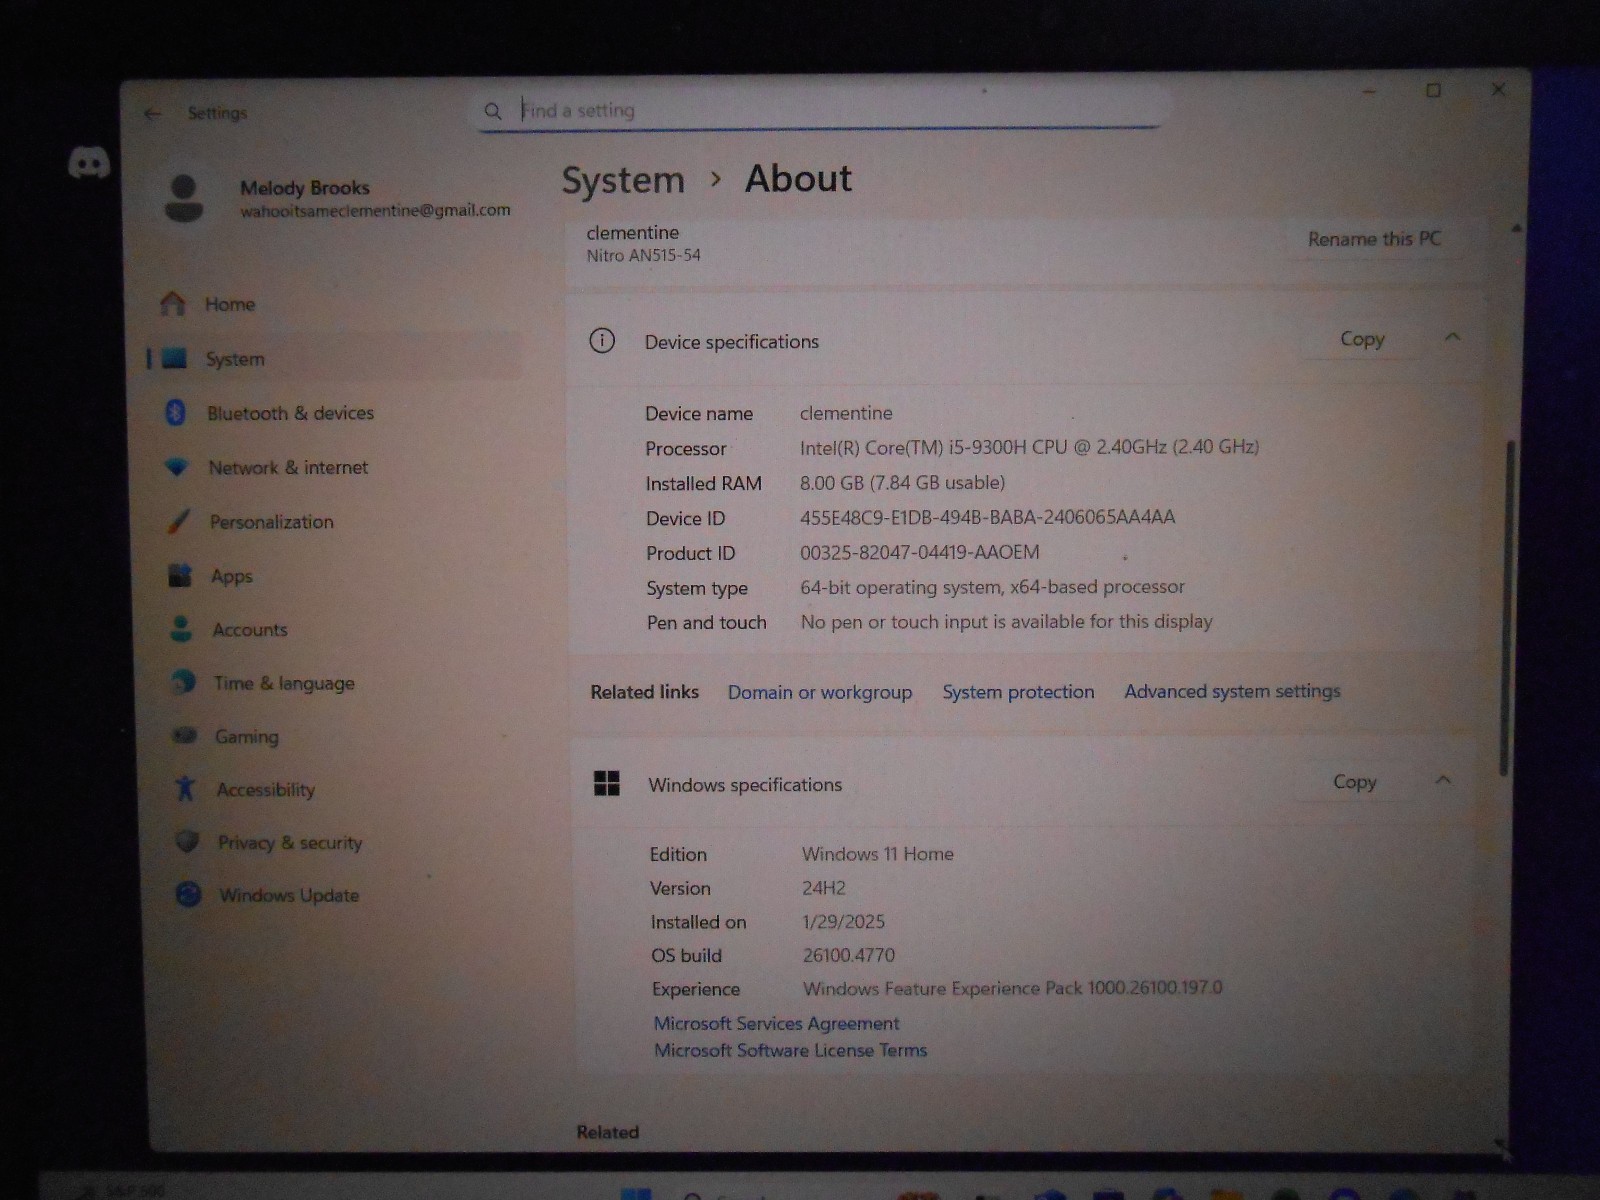Click the info icon beside Device specifications
1600x1200 pixels.
602,341
